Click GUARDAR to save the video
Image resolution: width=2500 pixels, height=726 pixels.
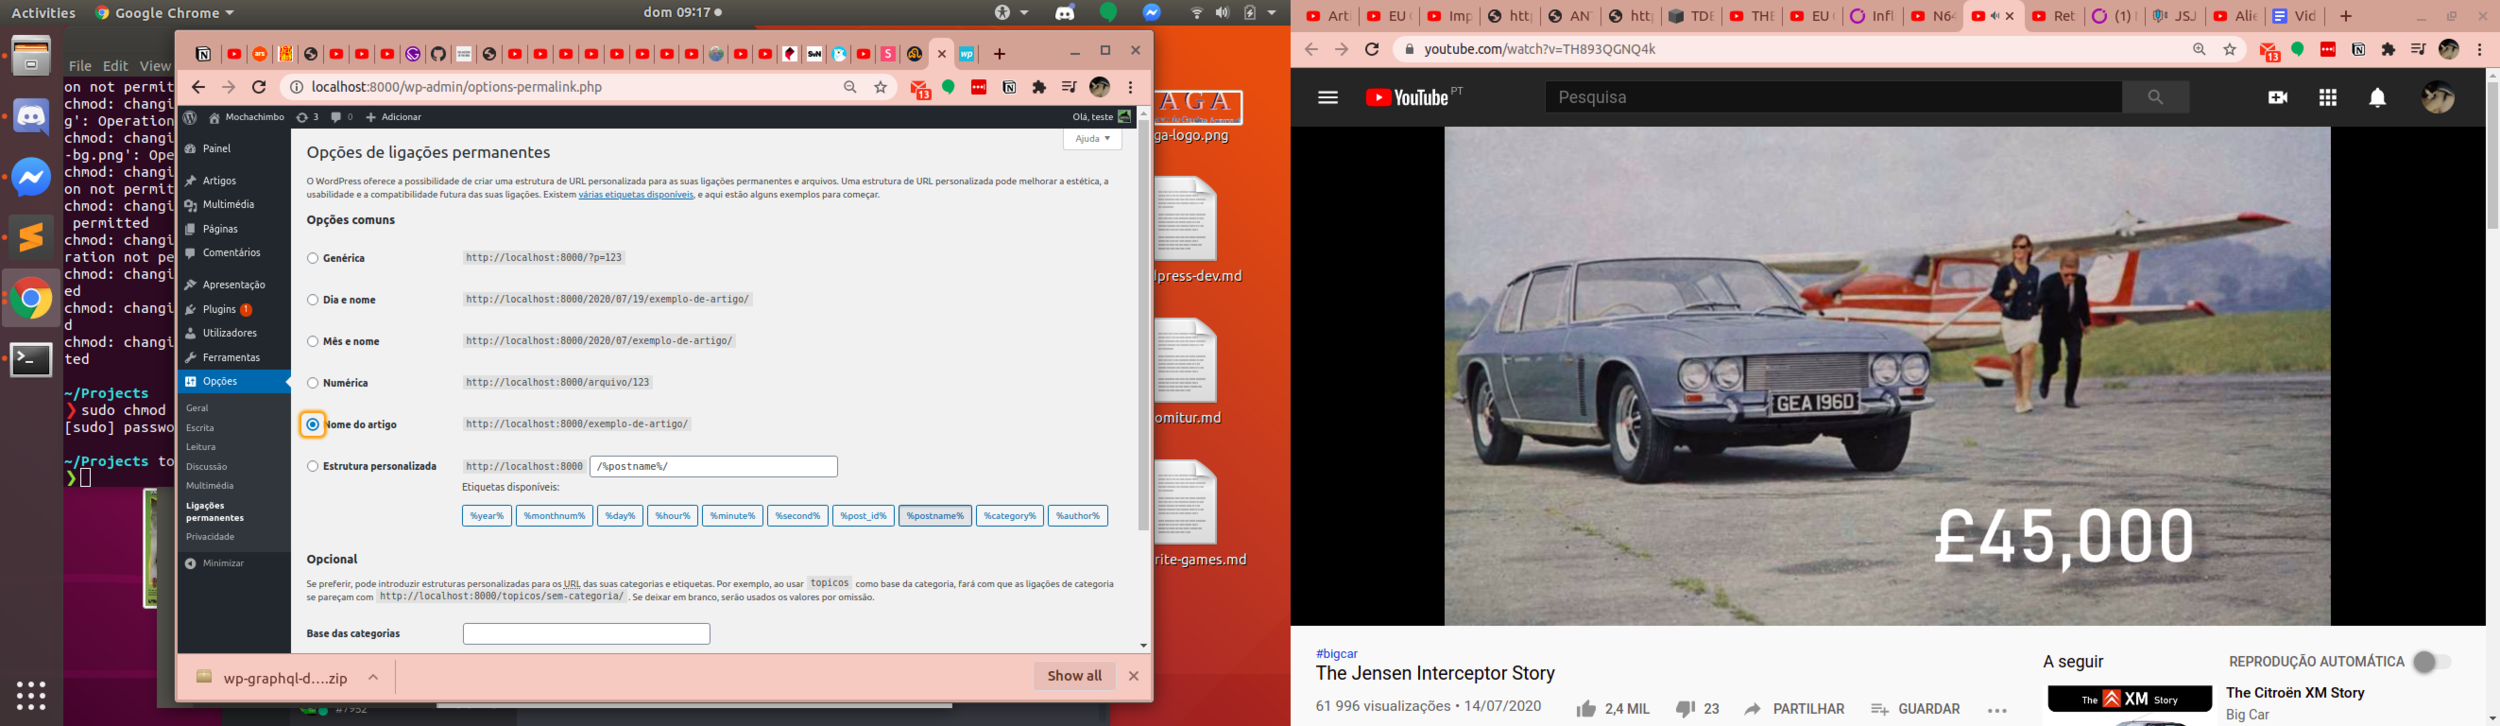tap(1915, 709)
